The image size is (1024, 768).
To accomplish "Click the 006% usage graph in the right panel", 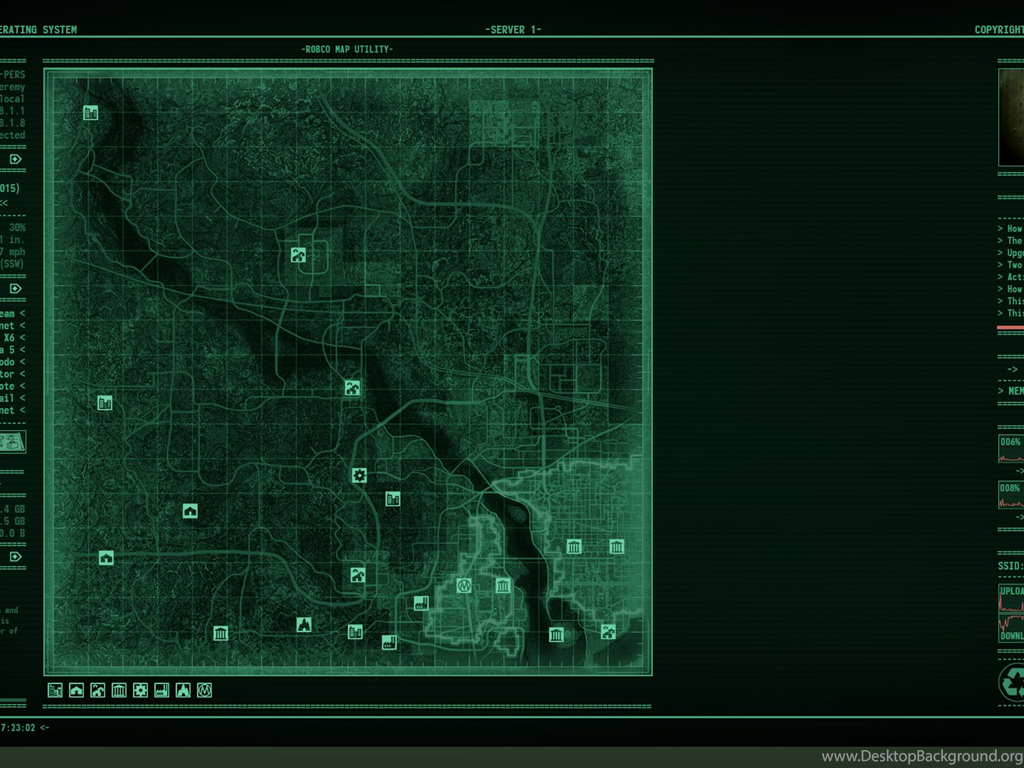I will tap(1011, 449).
